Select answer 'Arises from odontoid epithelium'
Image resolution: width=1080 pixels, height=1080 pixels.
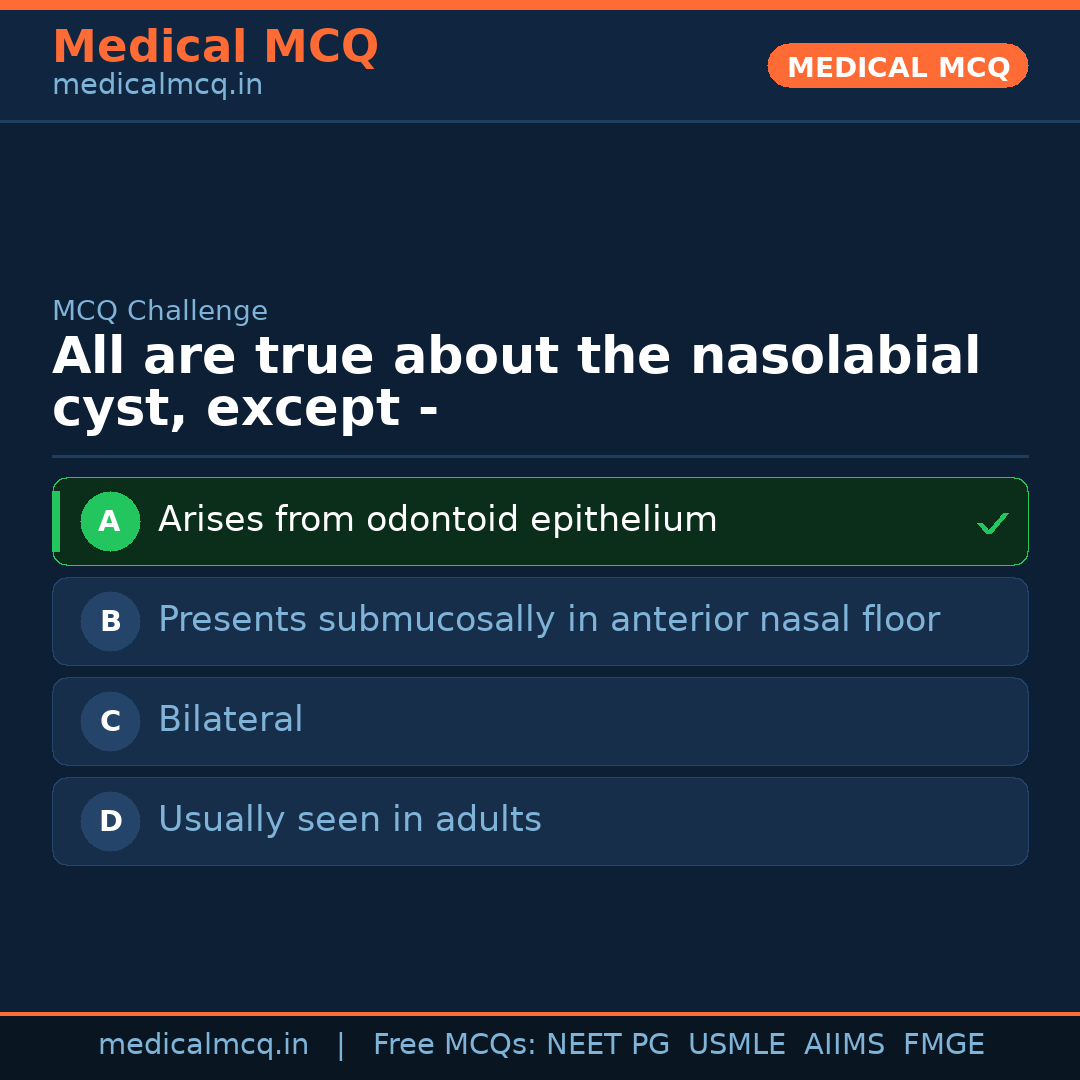437,520
